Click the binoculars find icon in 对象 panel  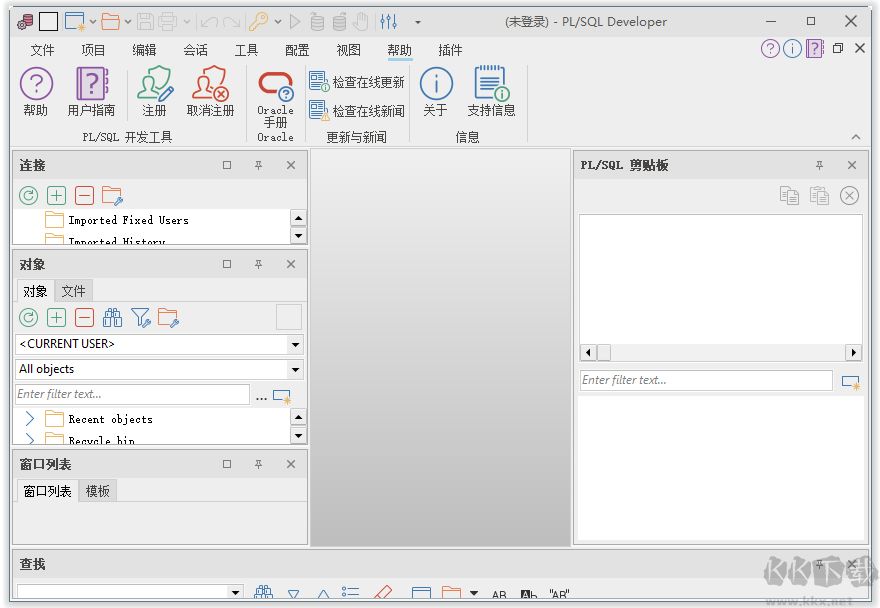tap(113, 318)
